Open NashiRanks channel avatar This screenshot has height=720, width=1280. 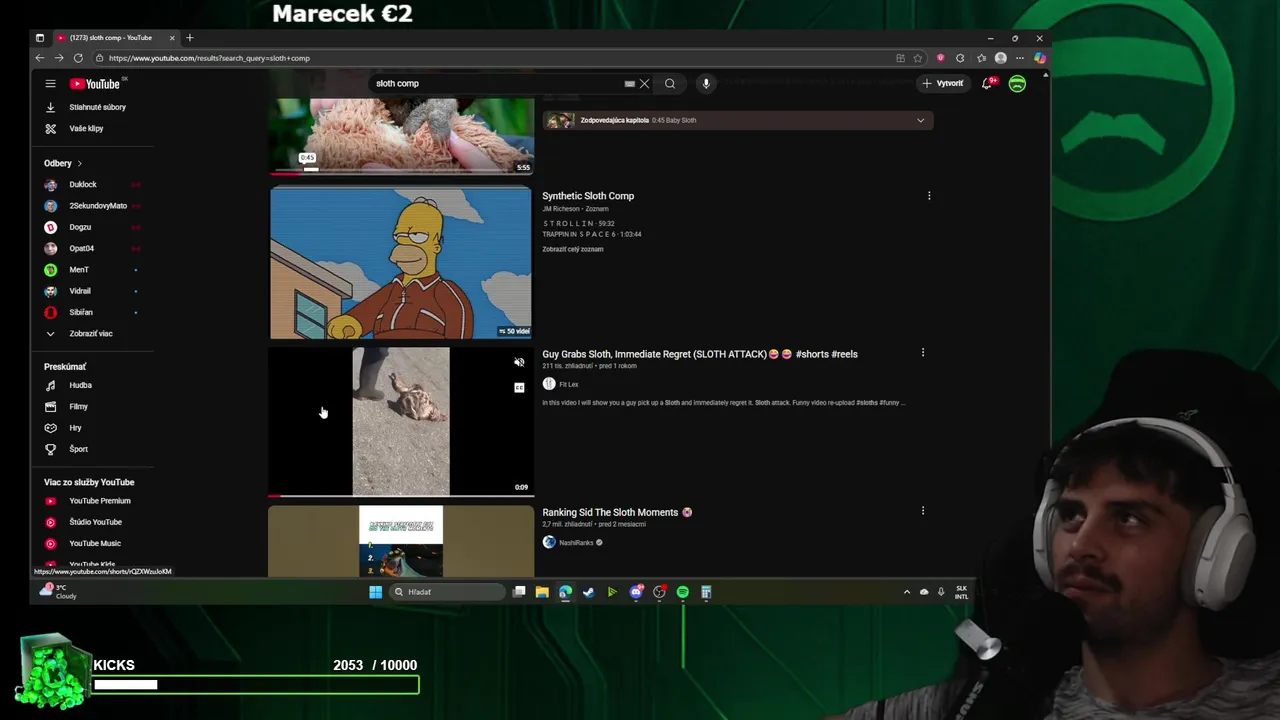coord(549,542)
